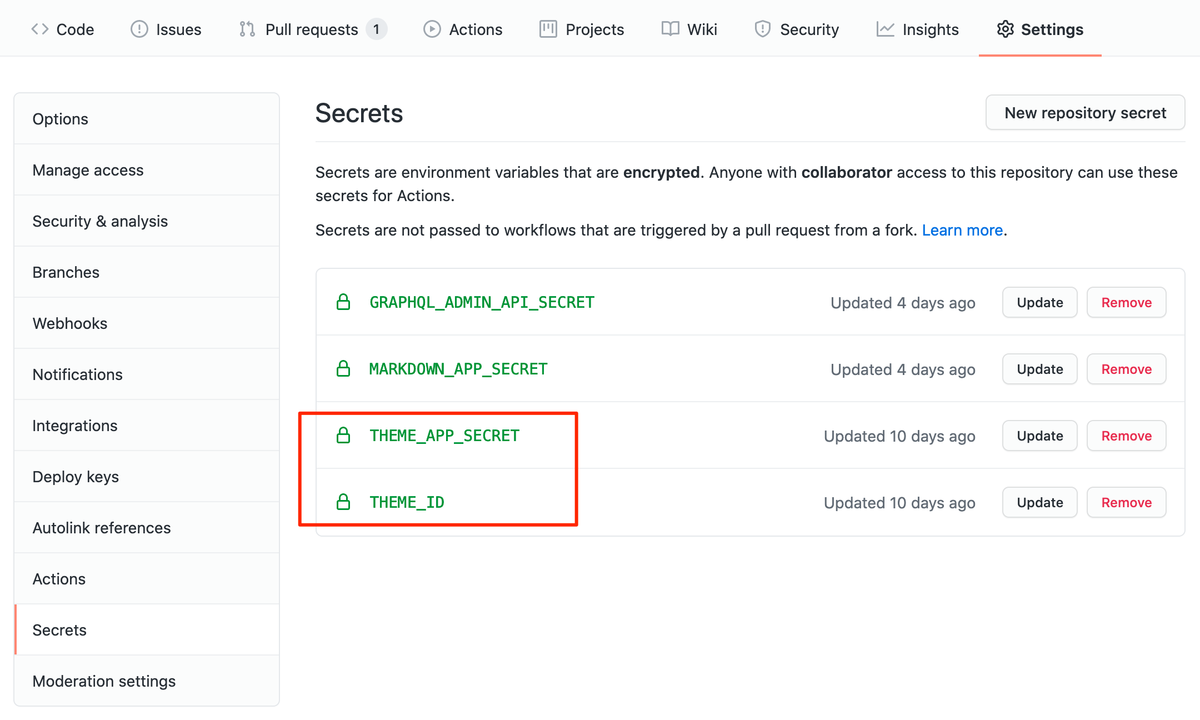The height and width of the screenshot is (720, 1200).
Task: Switch to the Pull requests tab
Action: click(310, 29)
